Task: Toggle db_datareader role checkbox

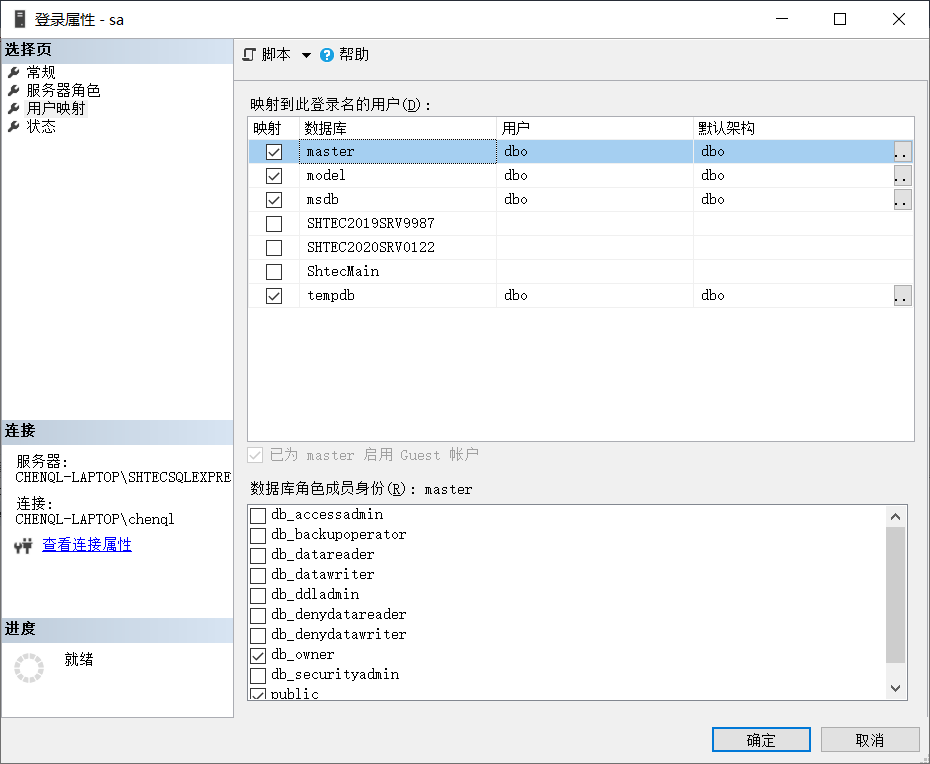Action: (x=258, y=555)
